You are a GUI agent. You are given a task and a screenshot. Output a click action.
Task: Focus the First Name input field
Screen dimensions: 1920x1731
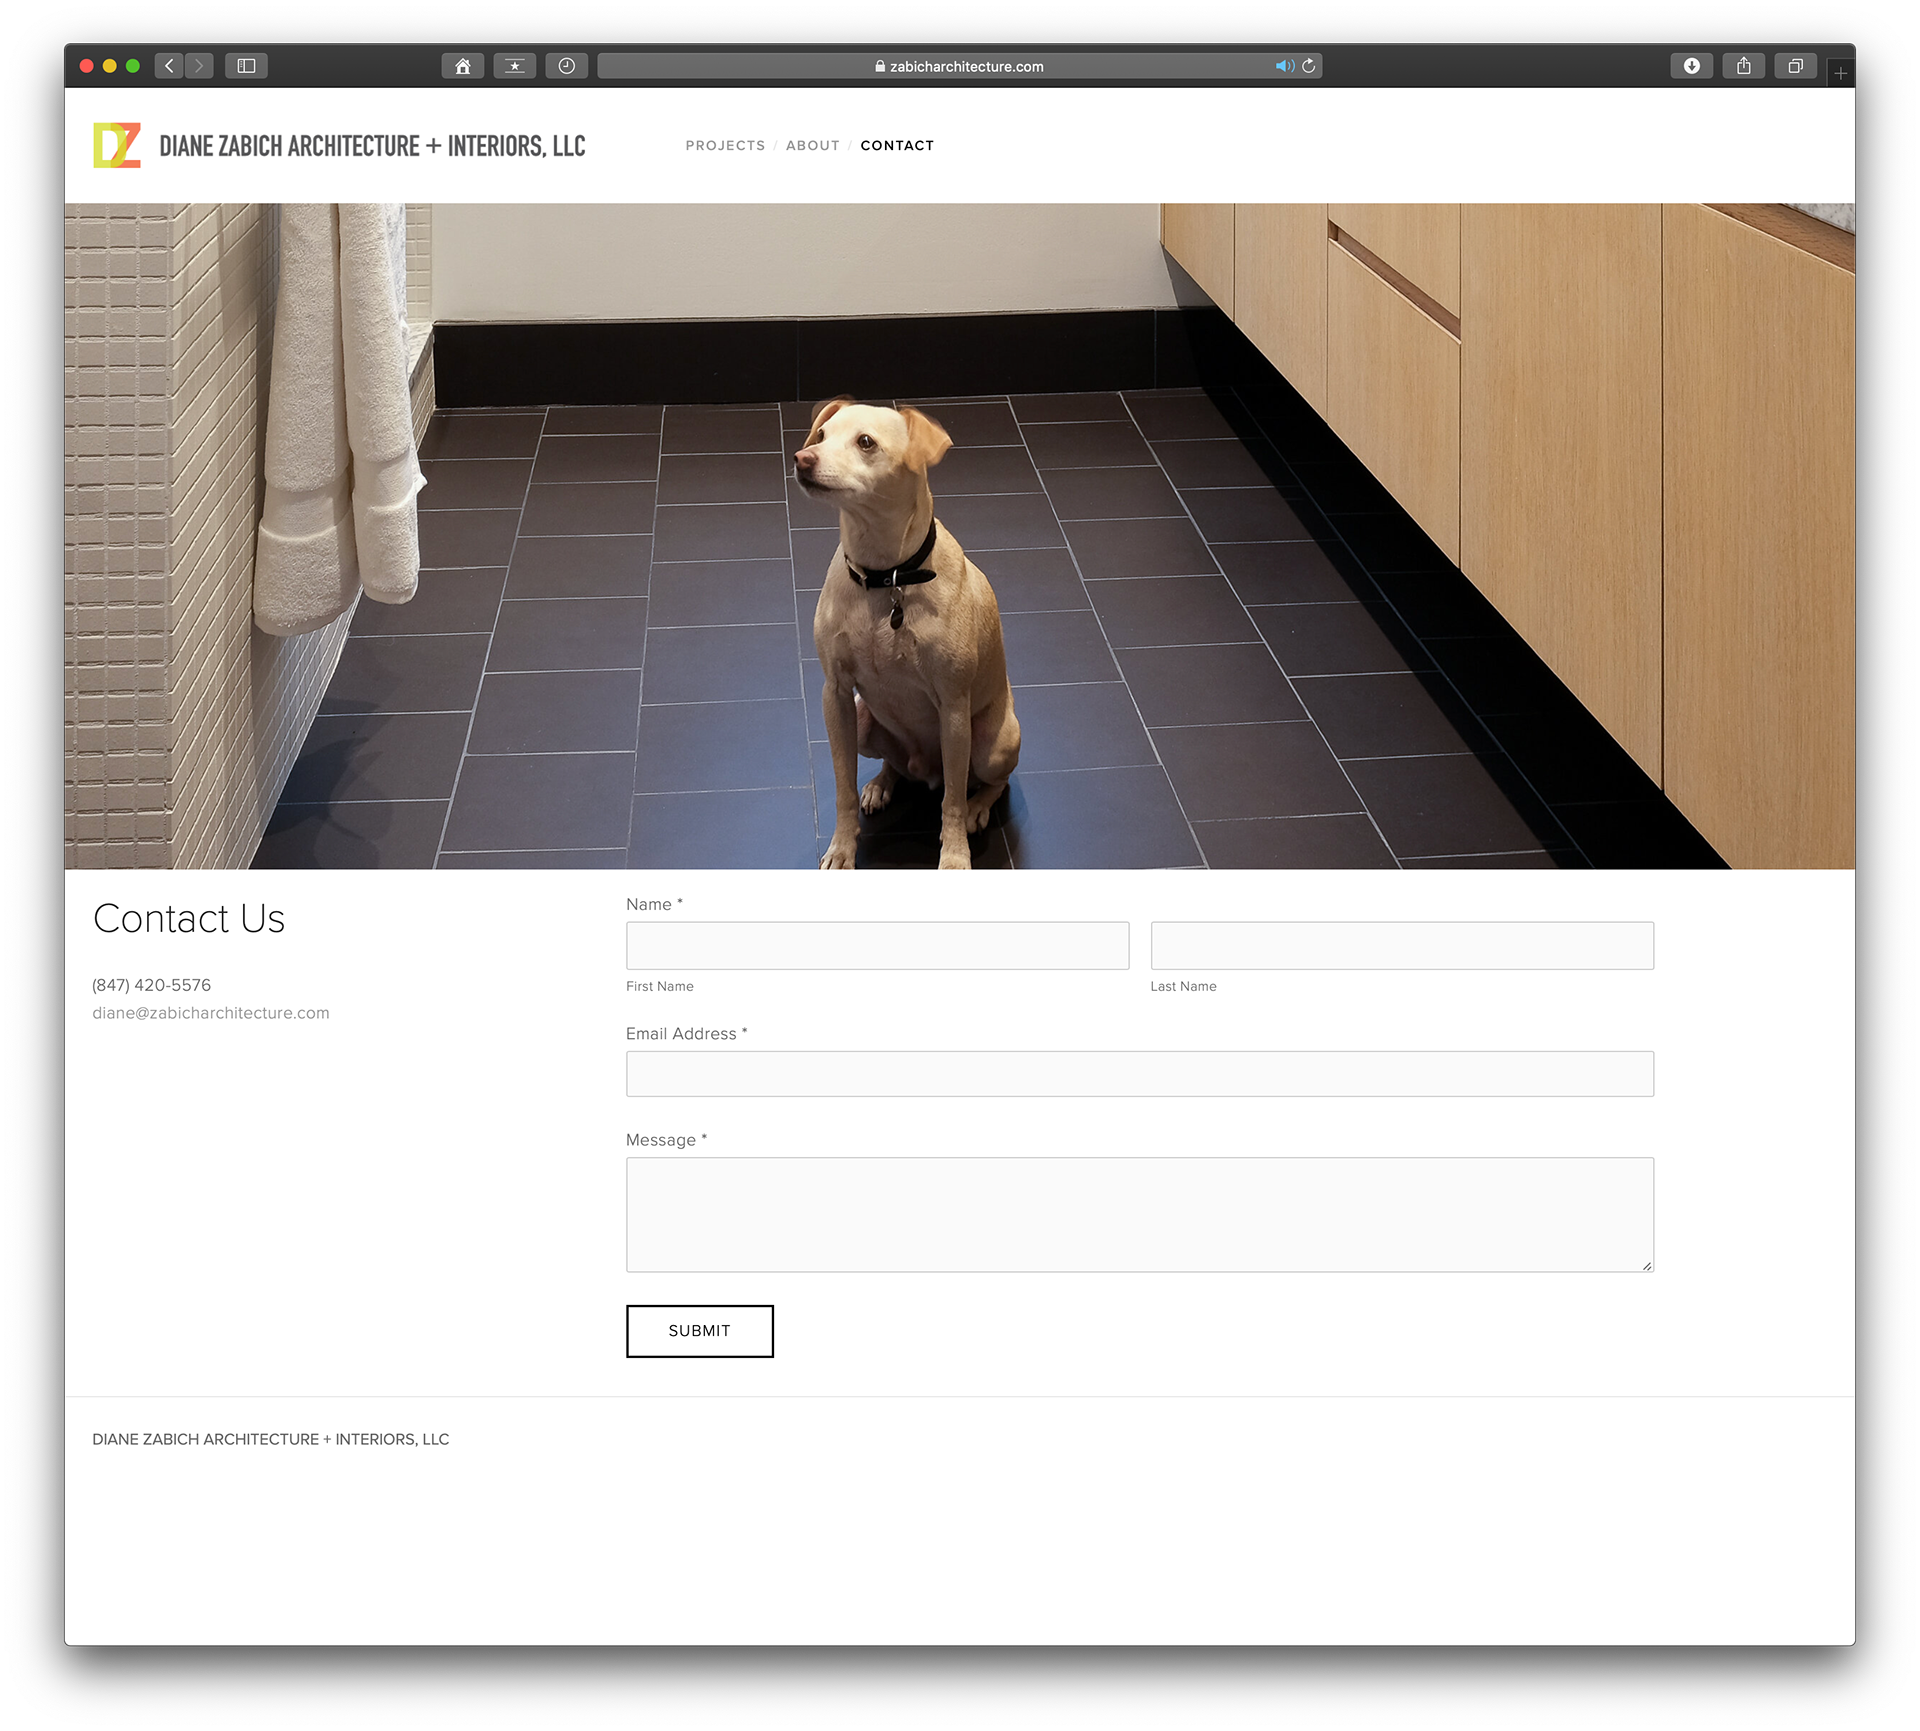coord(877,945)
